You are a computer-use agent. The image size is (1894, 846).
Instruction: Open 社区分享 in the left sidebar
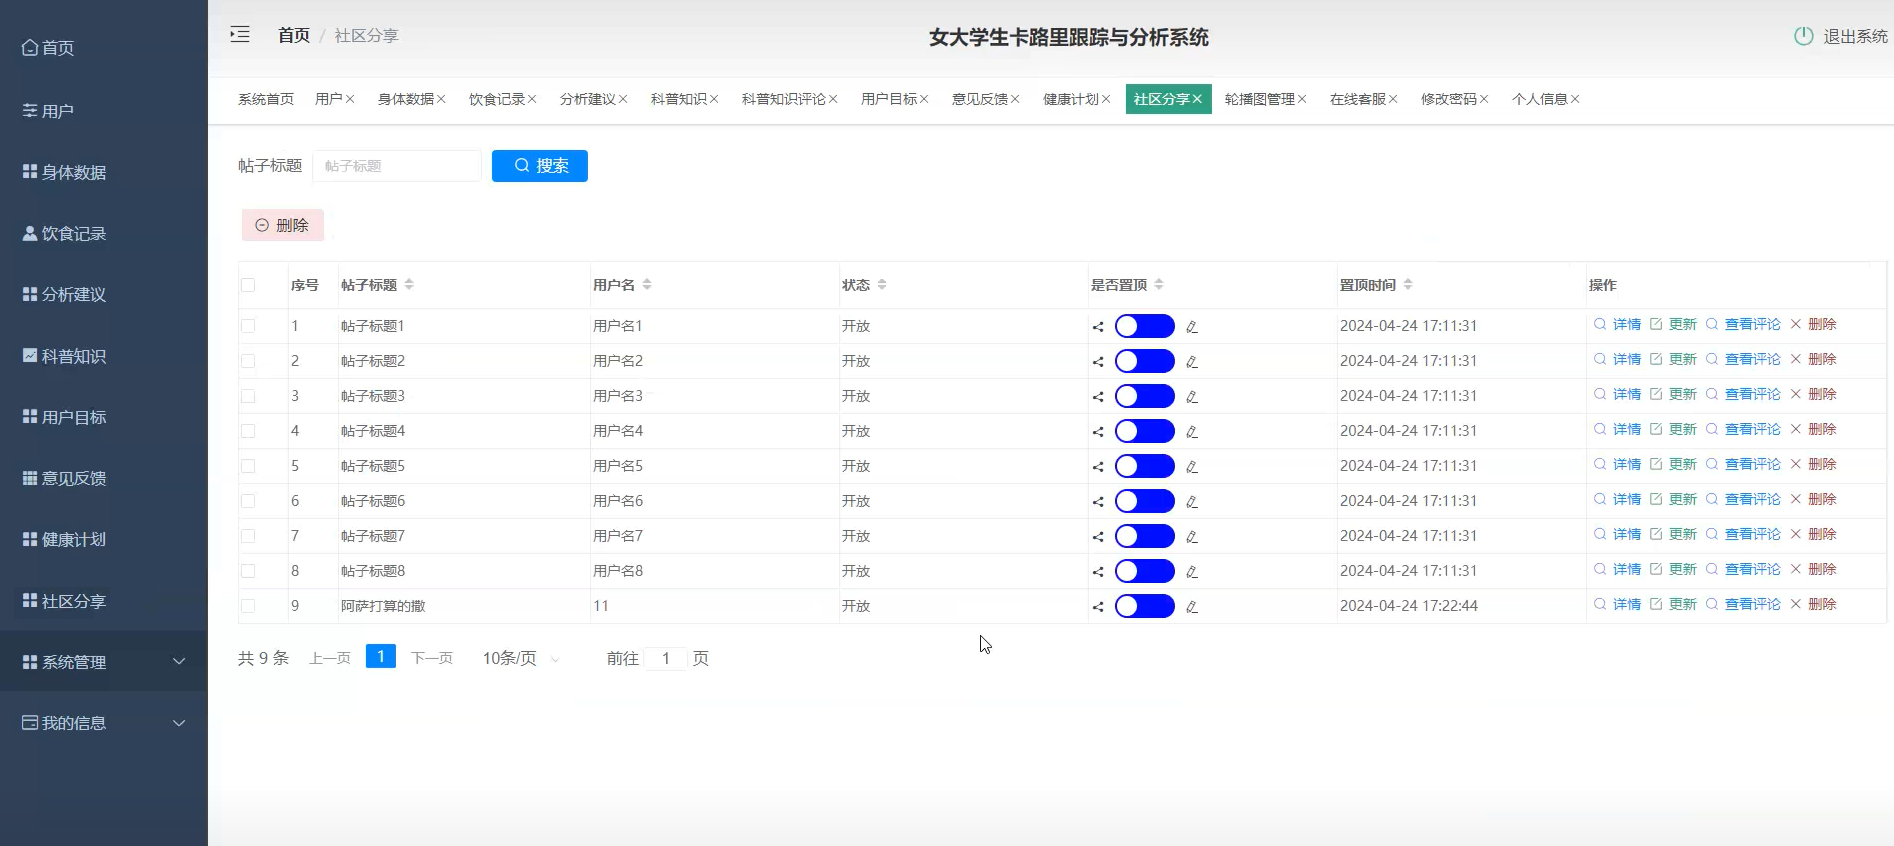click(x=64, y=601)
